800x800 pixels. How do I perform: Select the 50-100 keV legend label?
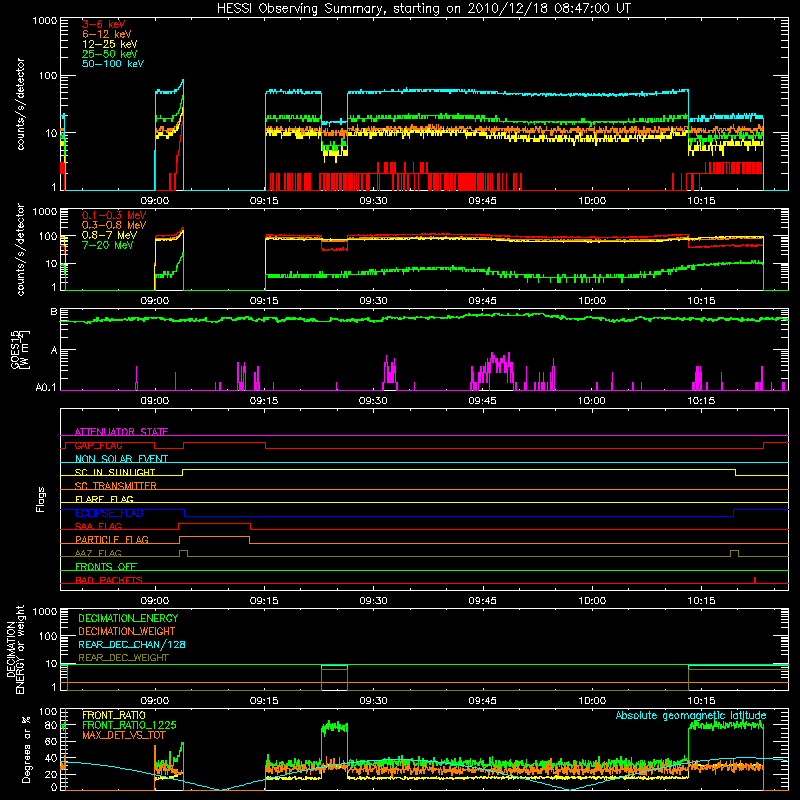[112, 64]
